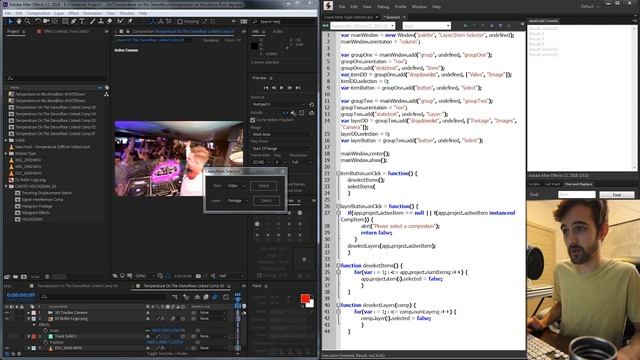Select the Selection arrow tool in After Effects
640x360 pixels.
click(x=11, y=21)
